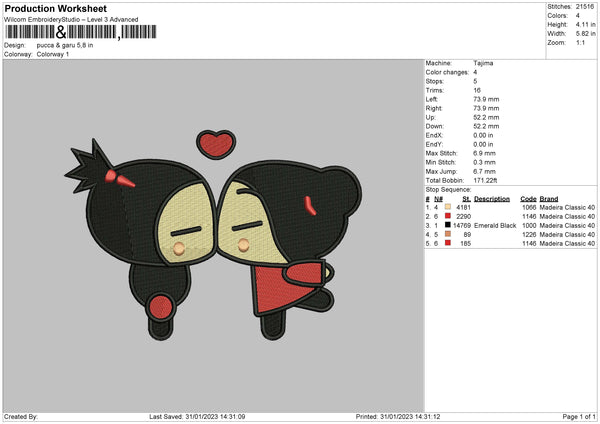Click the barcode under the worksheet title
Image resolution: width=600 pixels, height=424 pixels.
click(80, 32)
